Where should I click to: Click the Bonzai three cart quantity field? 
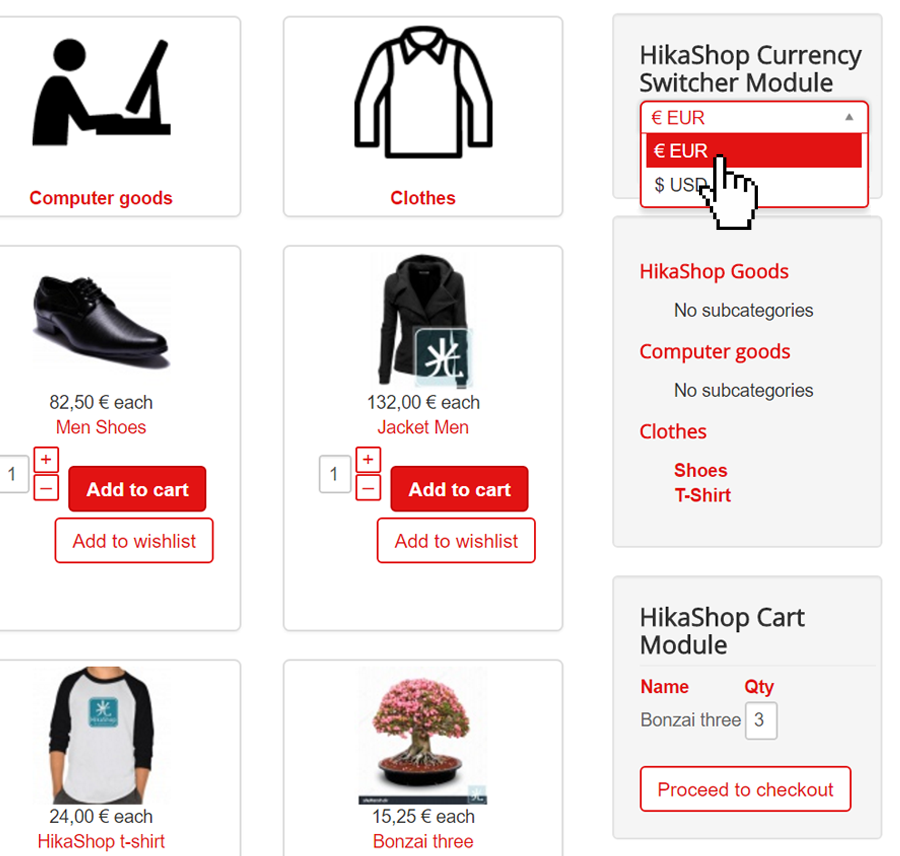point(761,720)
